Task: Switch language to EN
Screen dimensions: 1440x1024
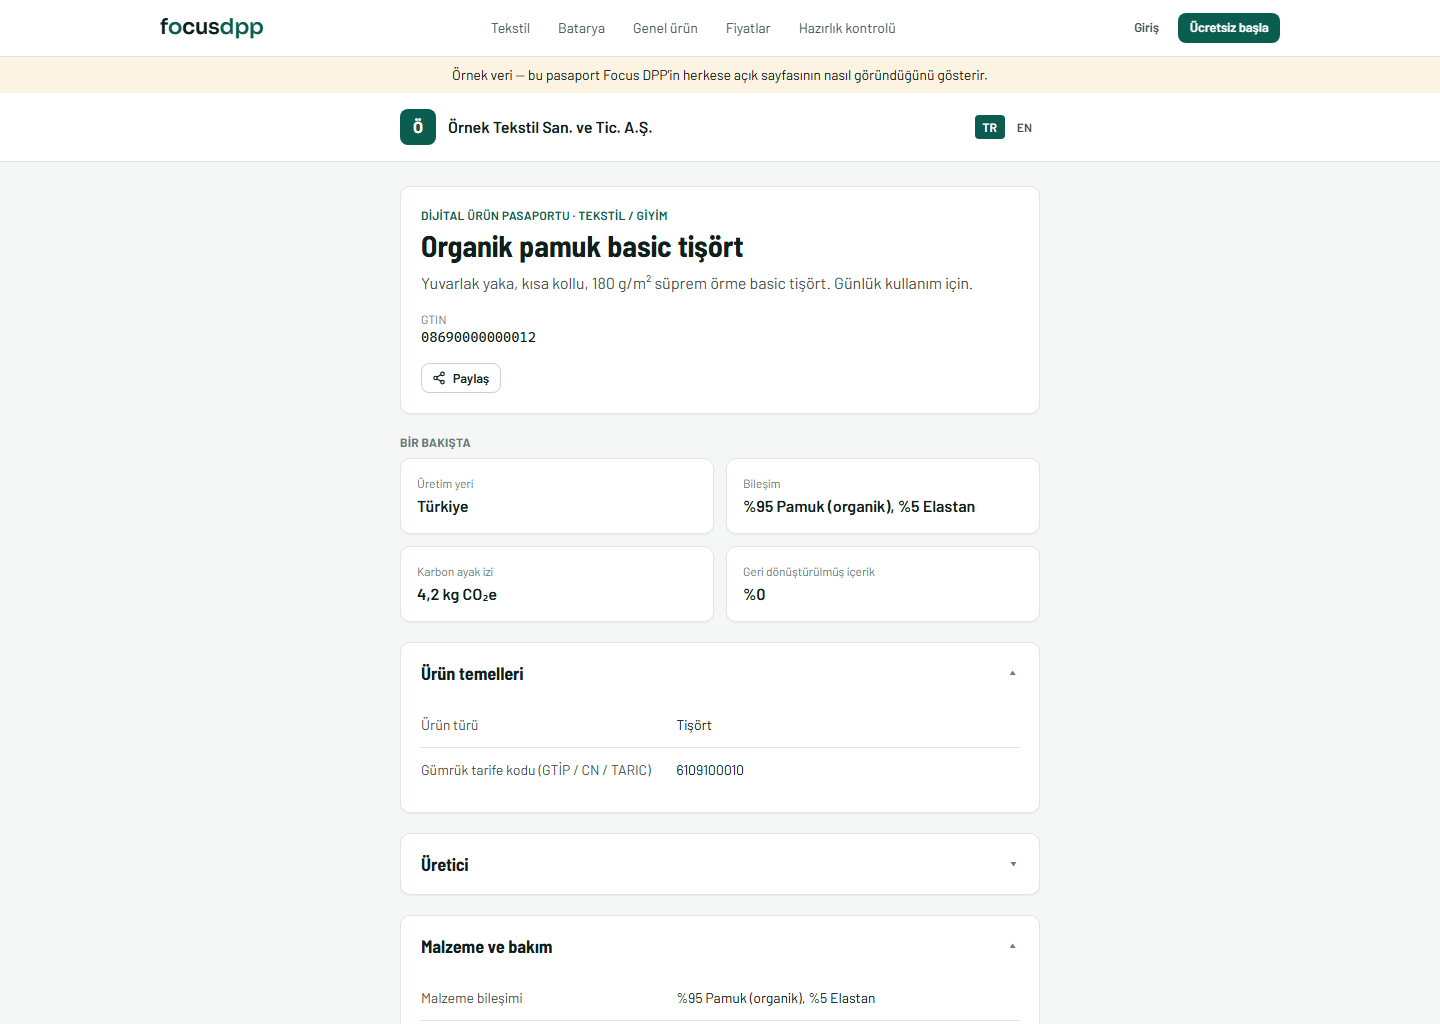Action: [x=1024, y=127]
